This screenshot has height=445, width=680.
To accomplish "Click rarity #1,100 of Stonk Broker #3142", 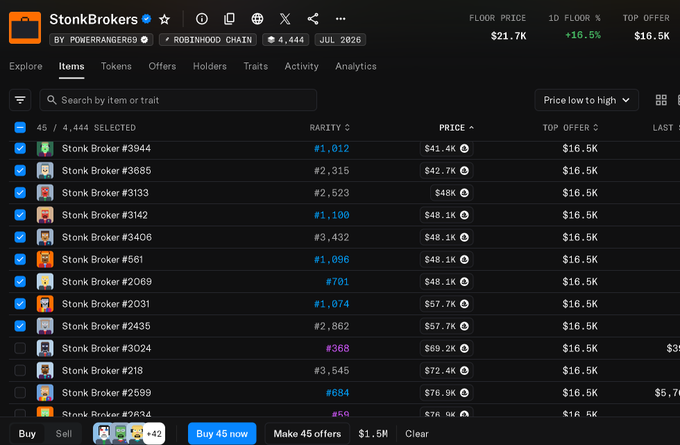I will tap(332, 215).
